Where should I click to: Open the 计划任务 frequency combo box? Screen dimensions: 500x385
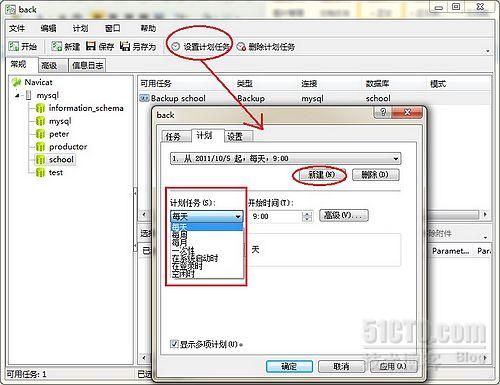tap(207, 217)
